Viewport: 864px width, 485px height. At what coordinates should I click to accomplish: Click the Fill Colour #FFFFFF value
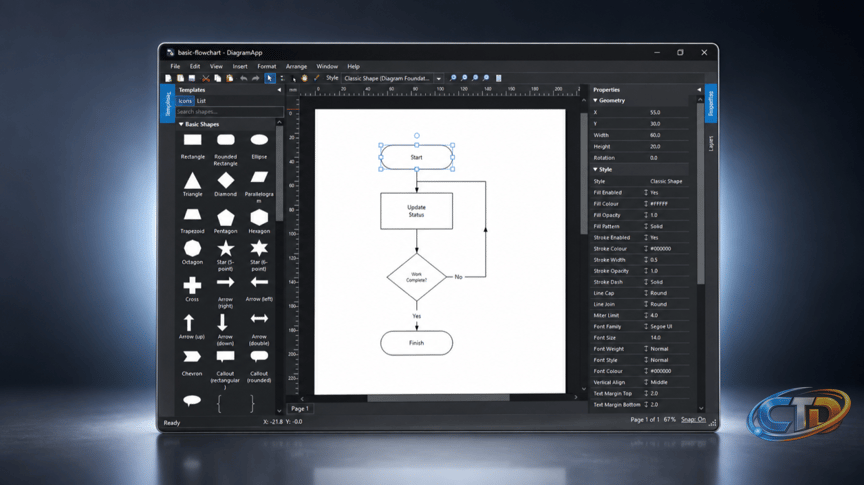(x=659, y=204)
